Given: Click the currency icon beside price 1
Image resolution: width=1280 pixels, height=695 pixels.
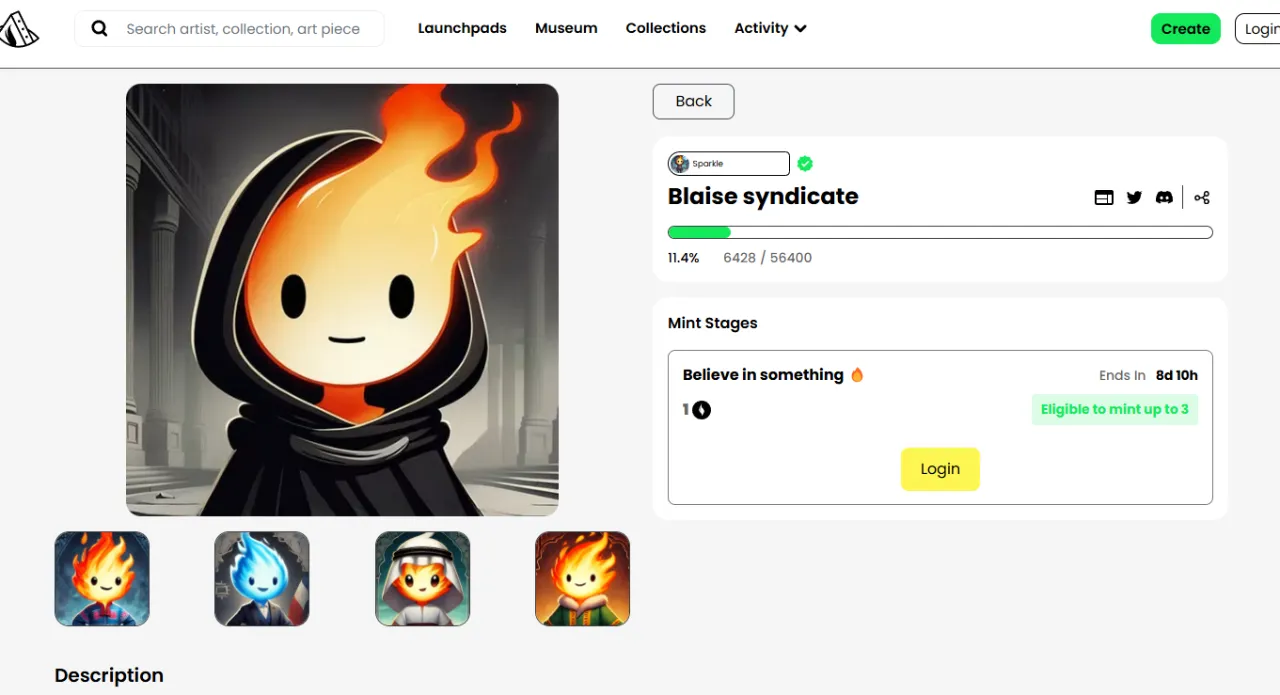Looking at the screenshot, I should pos(702,409).
